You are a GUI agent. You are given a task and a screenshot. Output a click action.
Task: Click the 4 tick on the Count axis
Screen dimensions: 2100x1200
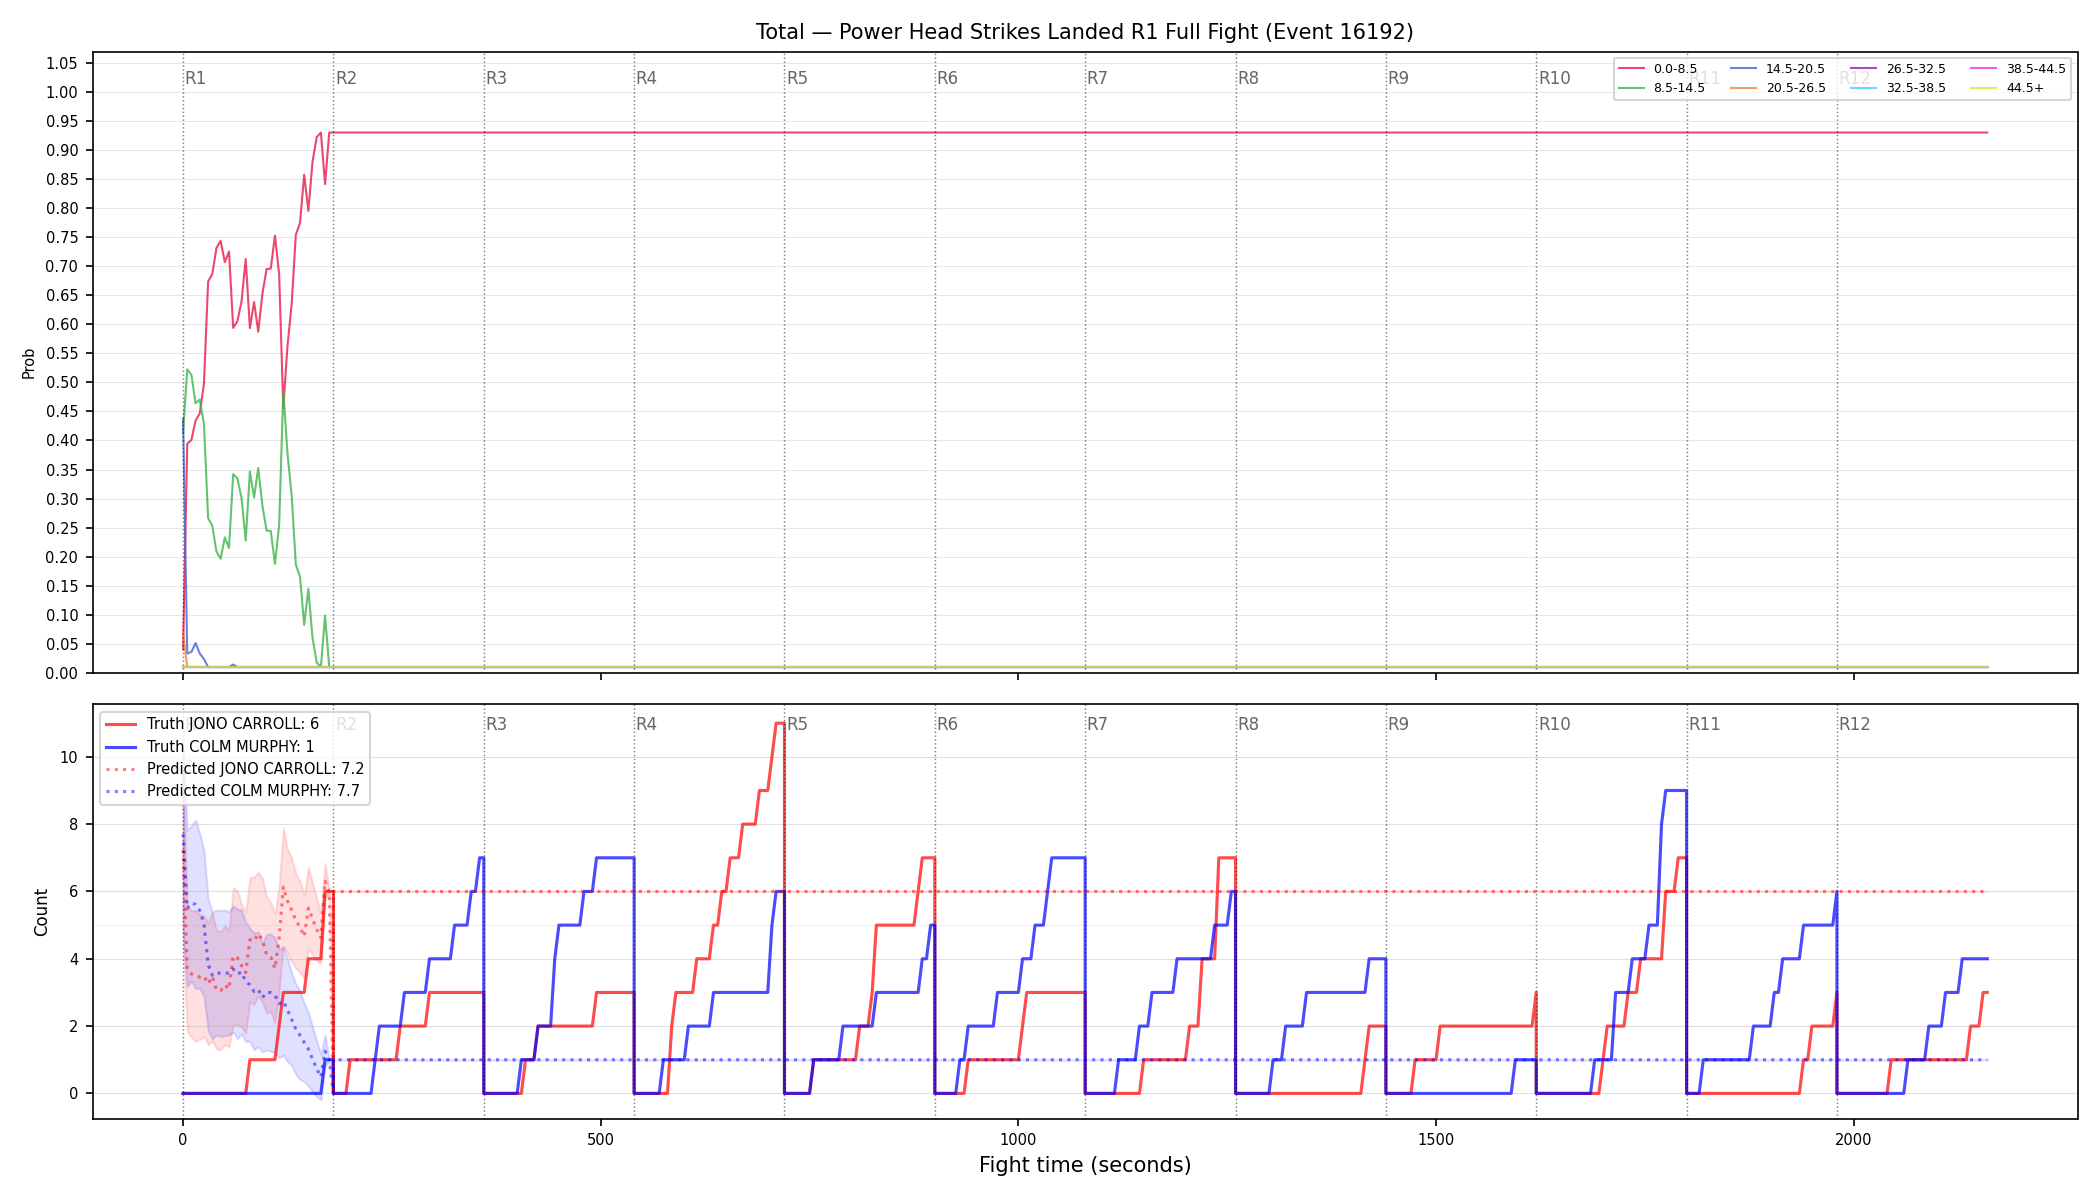pyautogui.click(x=73, y=959)
